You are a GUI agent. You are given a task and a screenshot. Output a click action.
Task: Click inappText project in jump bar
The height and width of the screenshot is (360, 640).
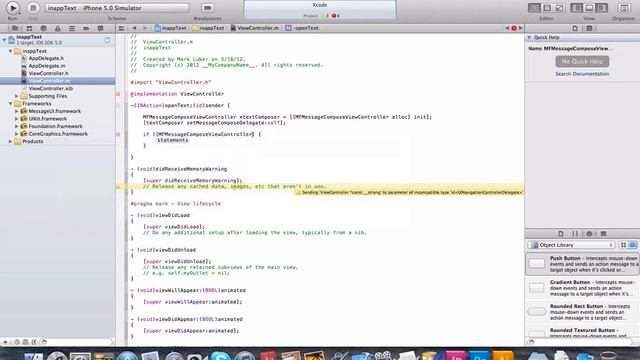pos(171,28)
